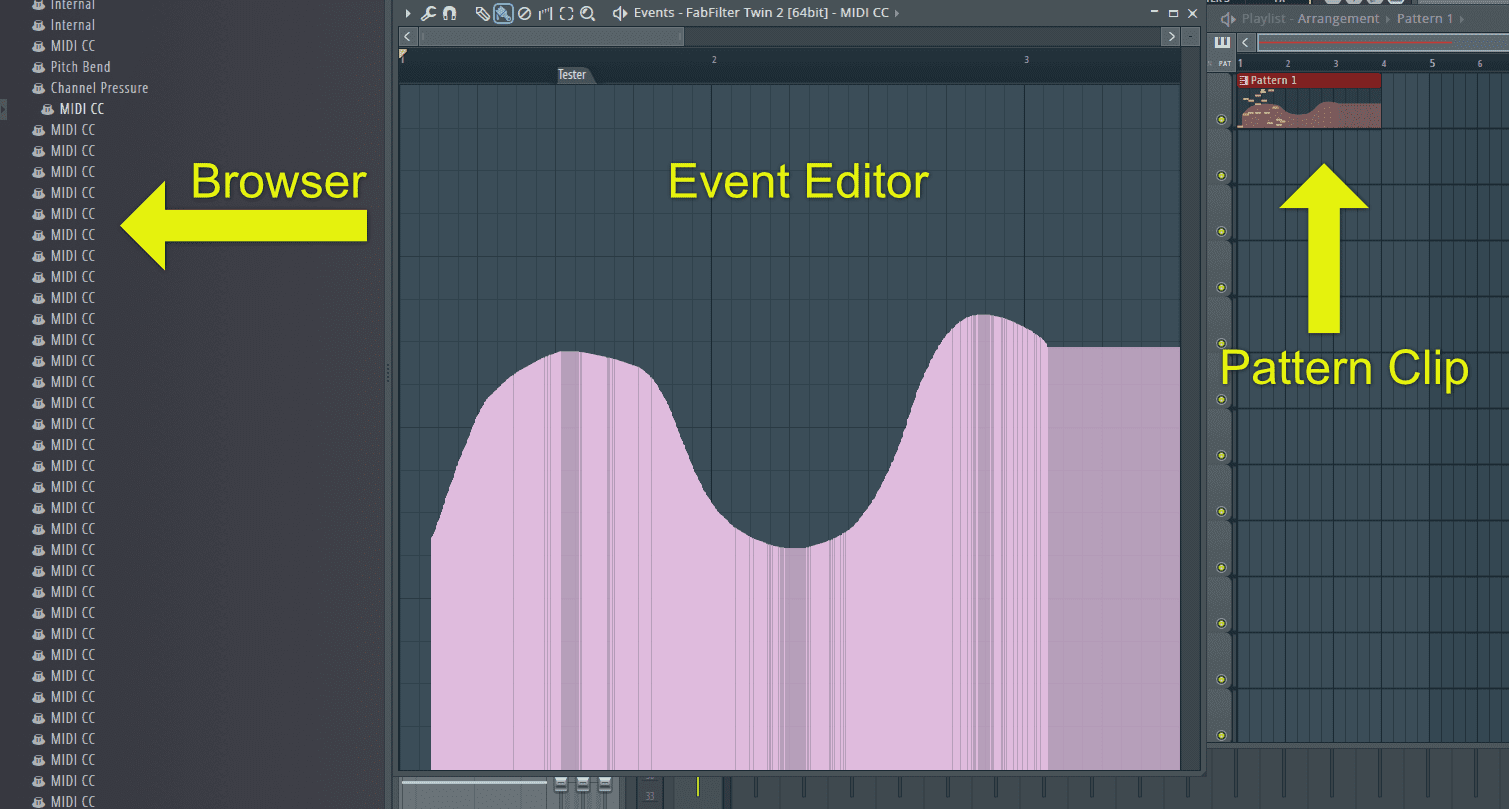Select the rectangular Select tool

tap(565, 13)
